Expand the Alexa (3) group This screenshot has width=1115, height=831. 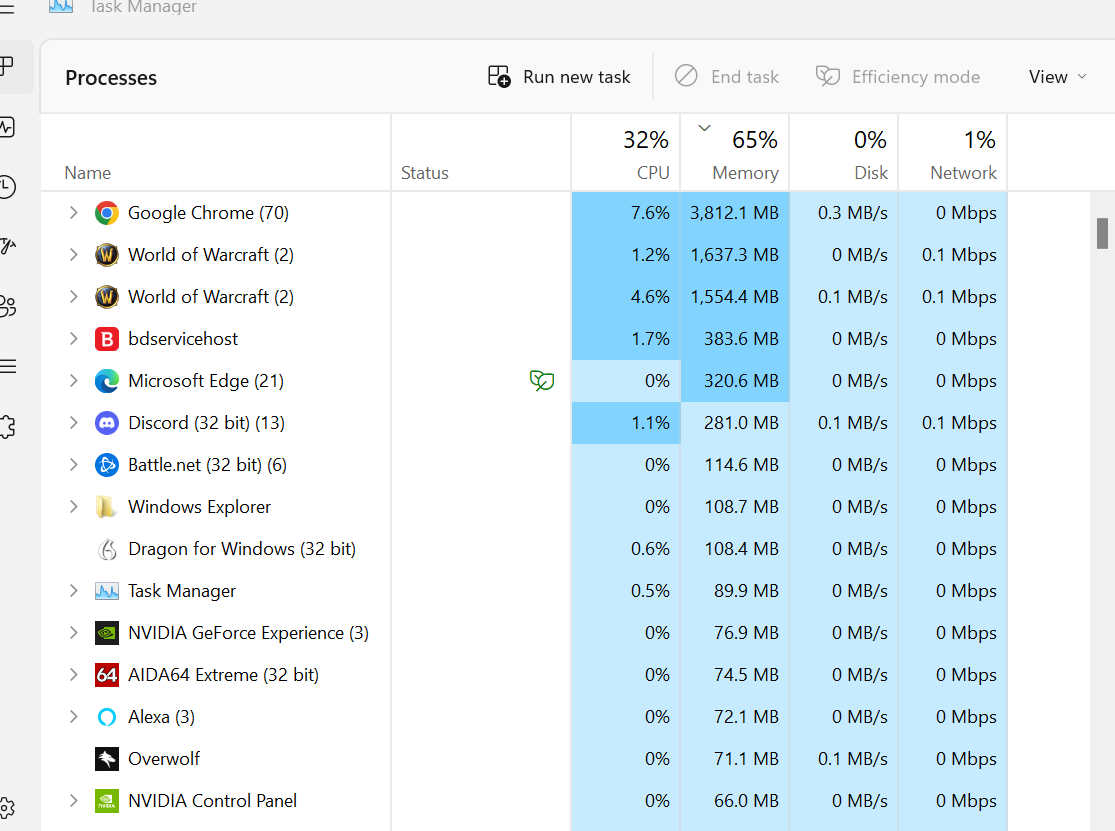point(73,716)
